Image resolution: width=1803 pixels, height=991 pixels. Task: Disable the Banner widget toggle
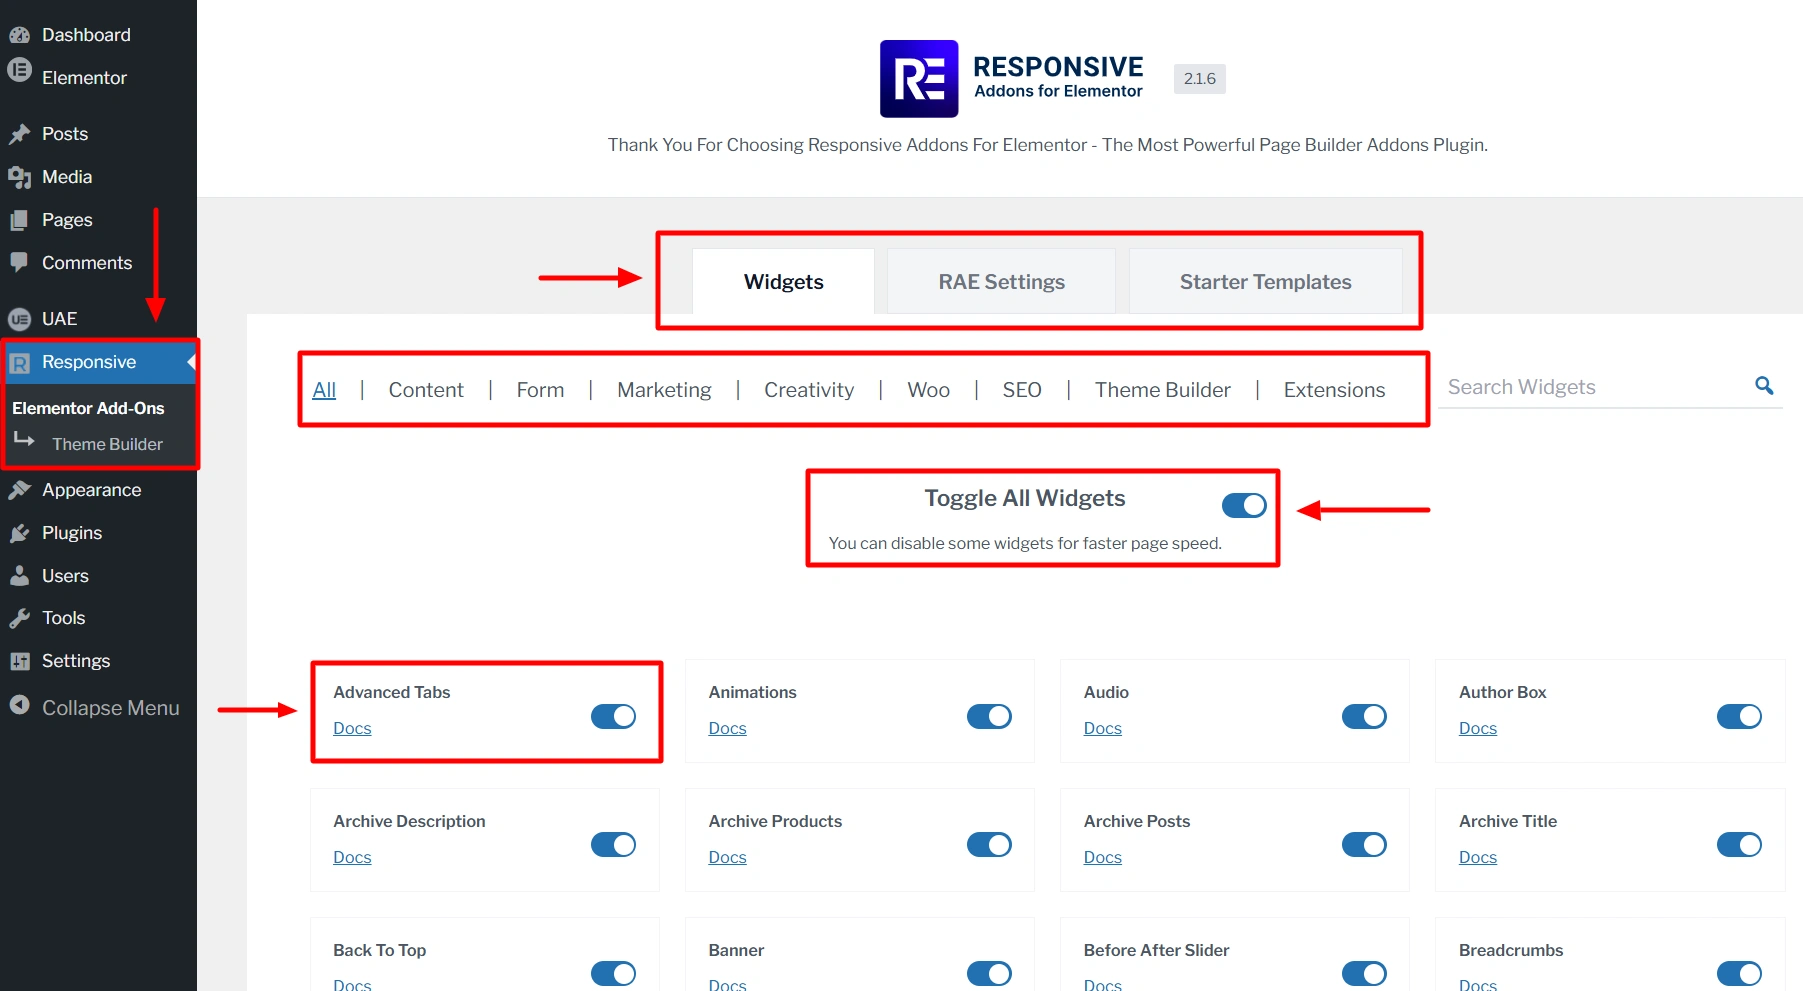point(989,974)
